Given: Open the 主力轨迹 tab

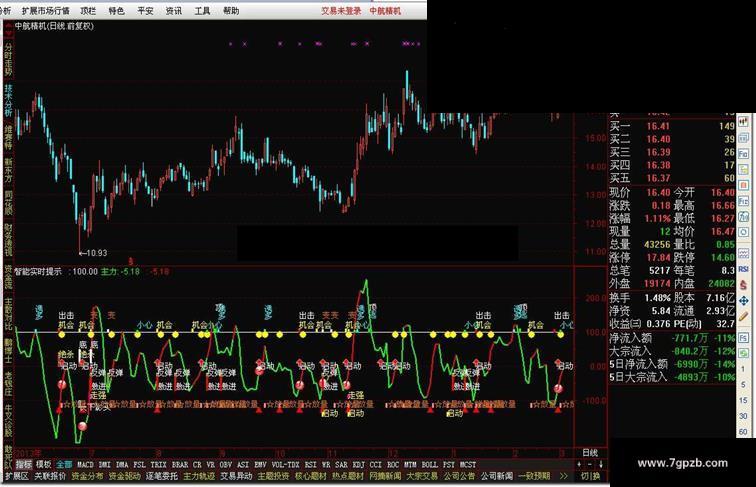Looking at the screenshot, I should pos(199,476).
